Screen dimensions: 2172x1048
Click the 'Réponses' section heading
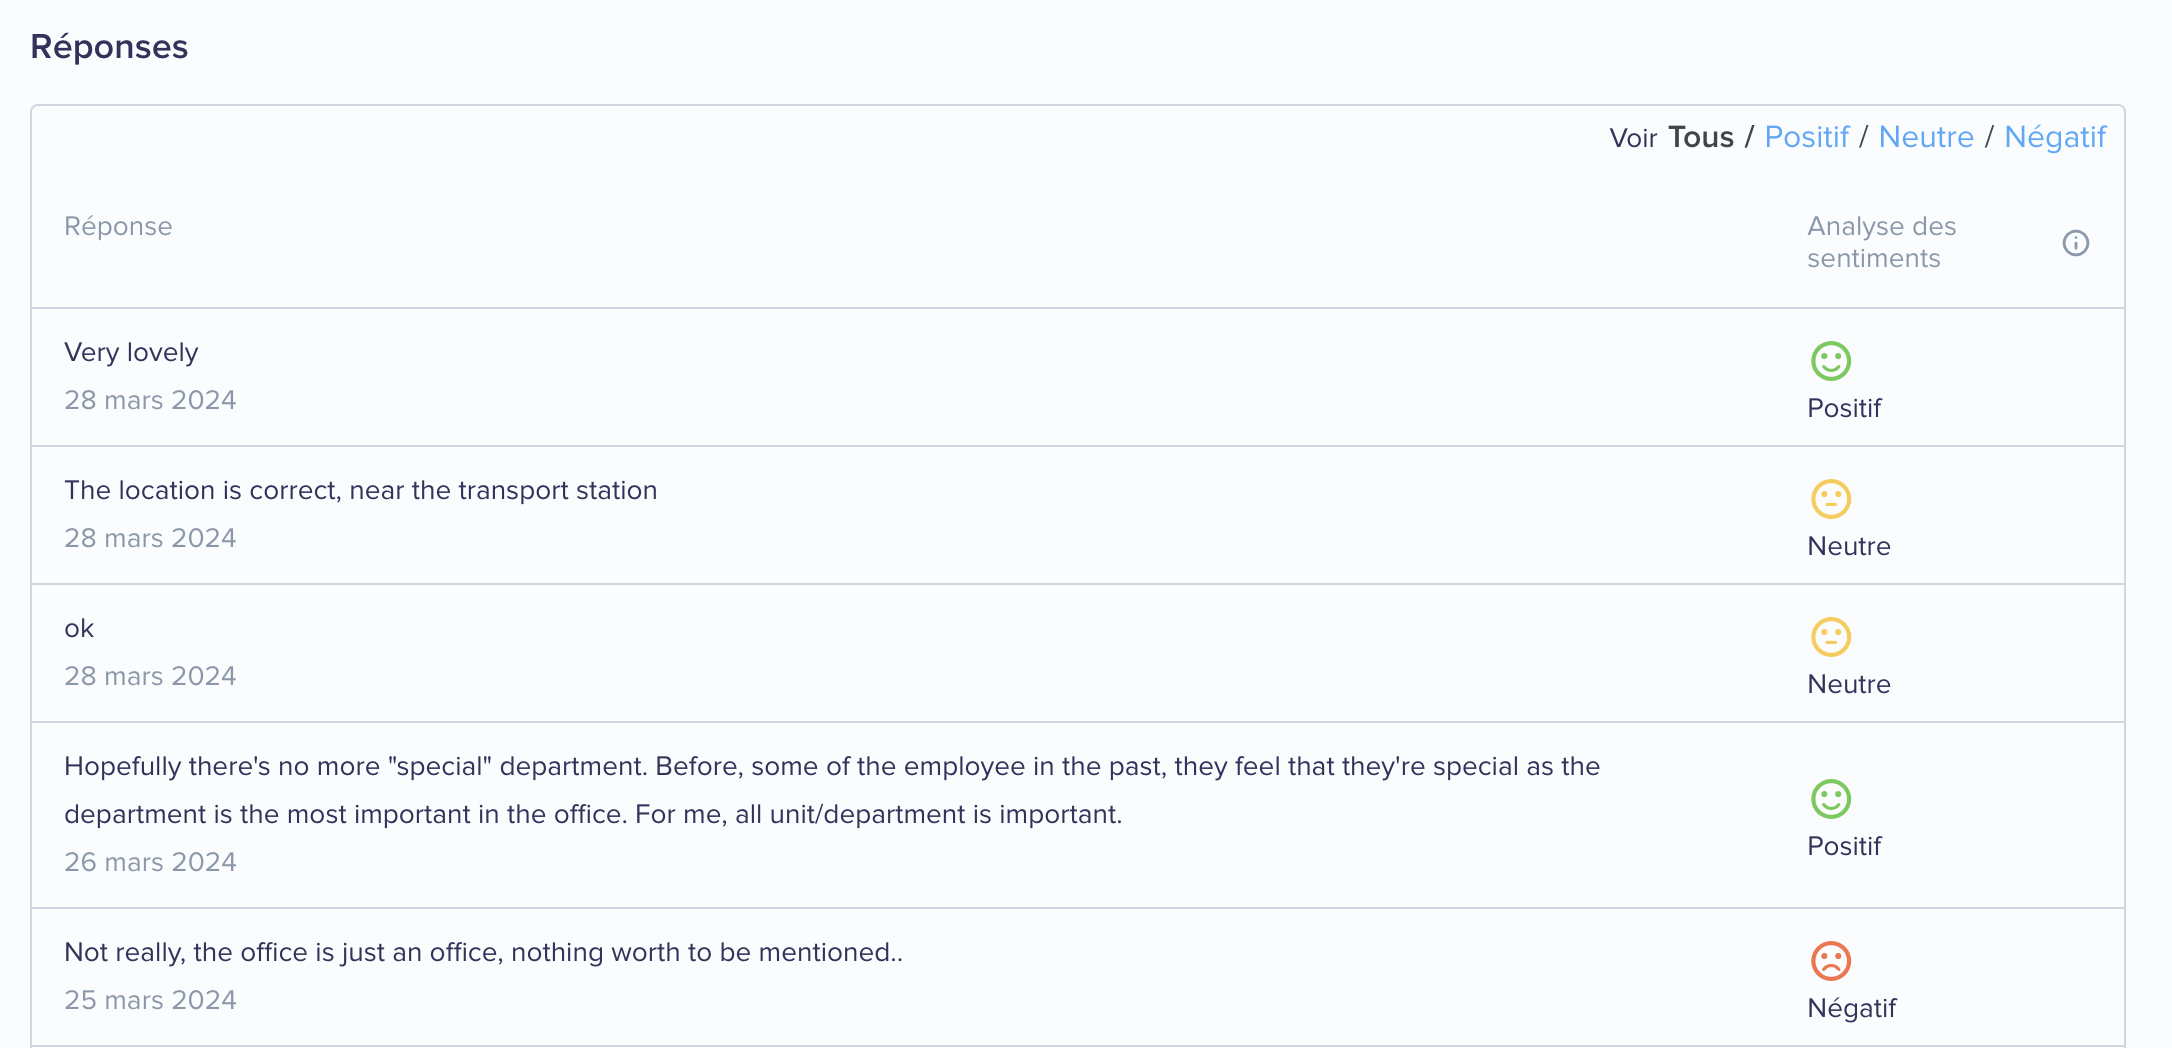[109, 47]
